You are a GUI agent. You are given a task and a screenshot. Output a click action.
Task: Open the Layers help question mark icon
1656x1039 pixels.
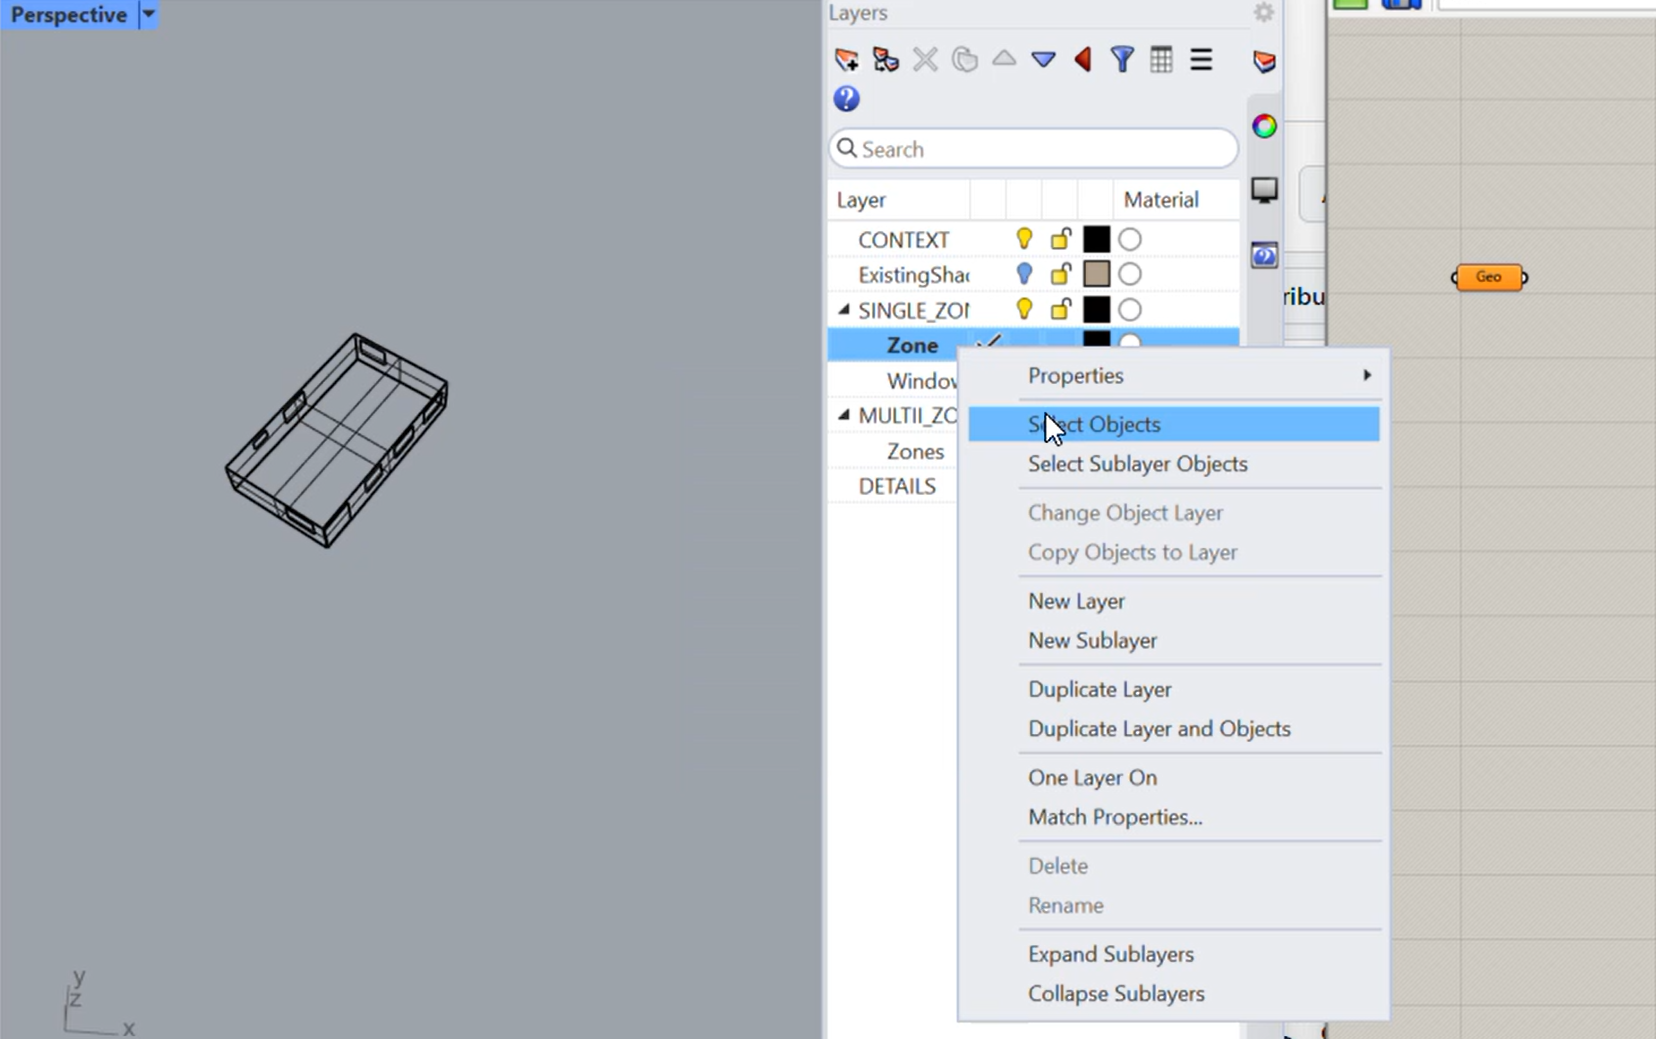[846, 99]
